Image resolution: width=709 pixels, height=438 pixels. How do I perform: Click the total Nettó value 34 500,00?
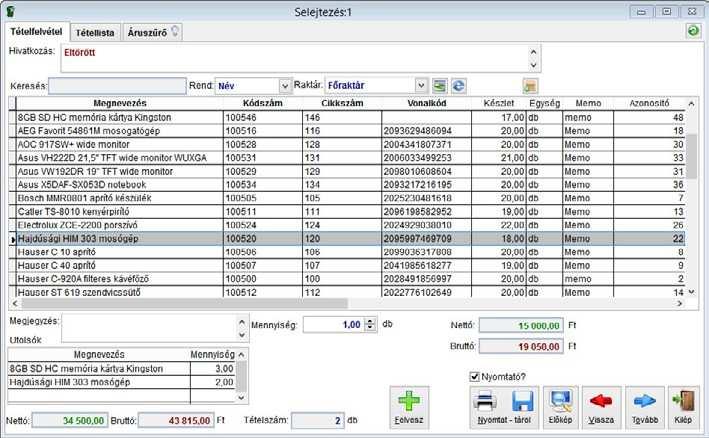70,420
